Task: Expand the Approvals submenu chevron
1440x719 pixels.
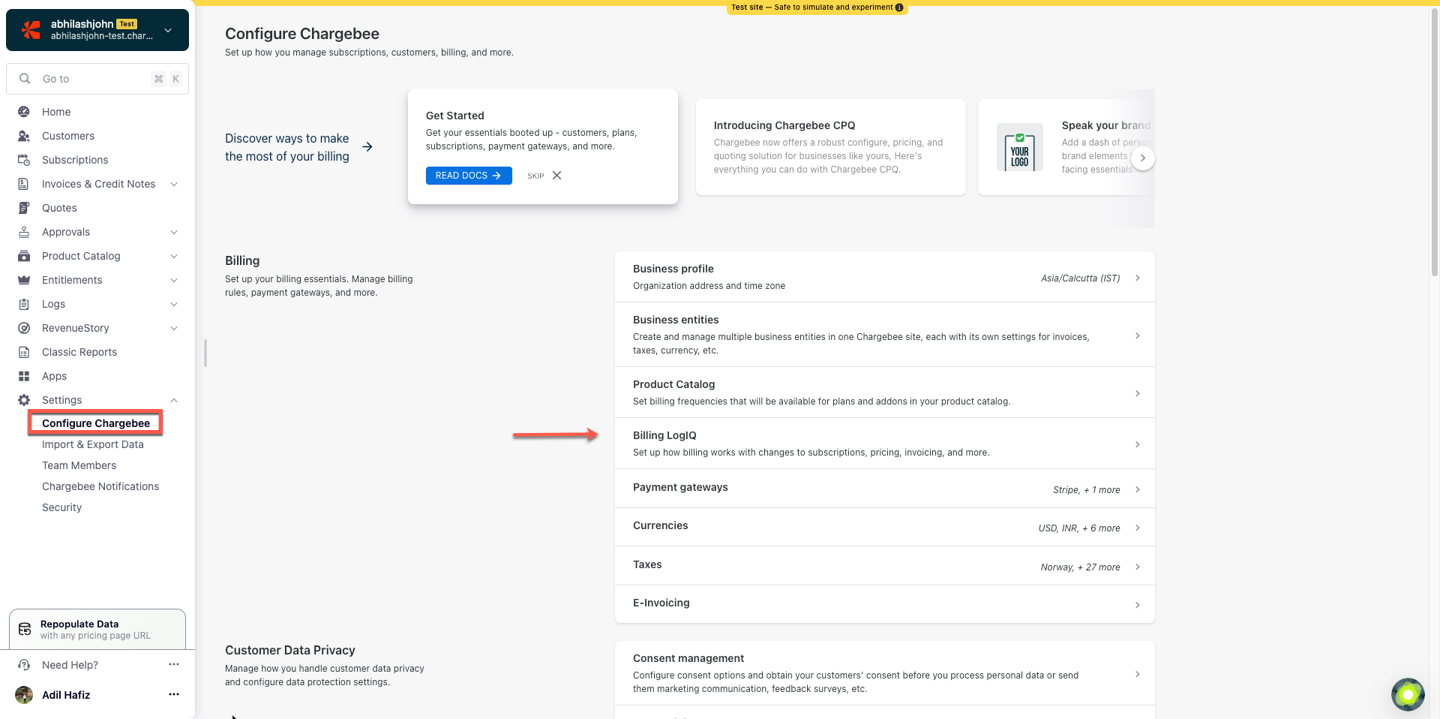Action: tap(174, 232)
